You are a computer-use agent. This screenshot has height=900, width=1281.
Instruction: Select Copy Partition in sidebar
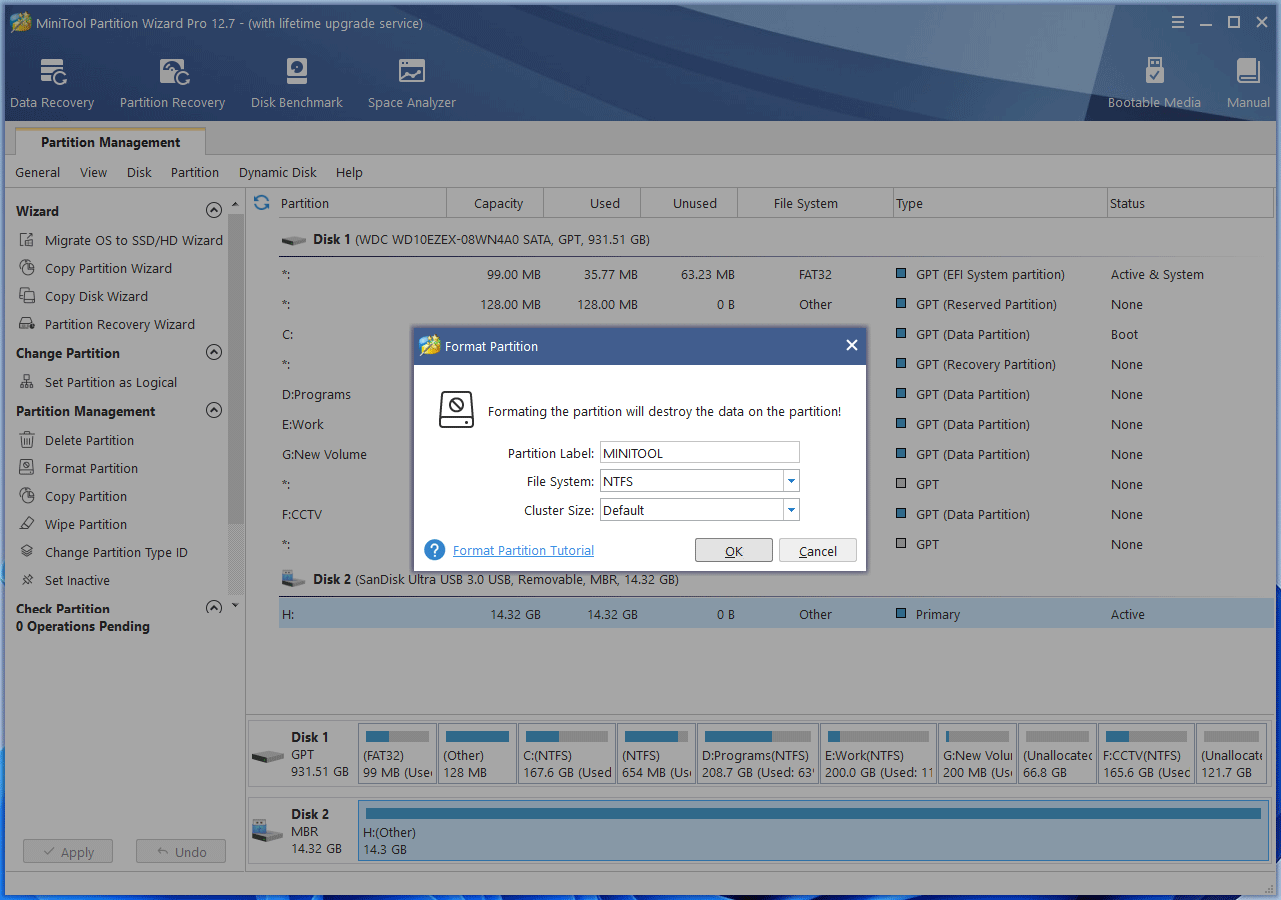[73, 496]
